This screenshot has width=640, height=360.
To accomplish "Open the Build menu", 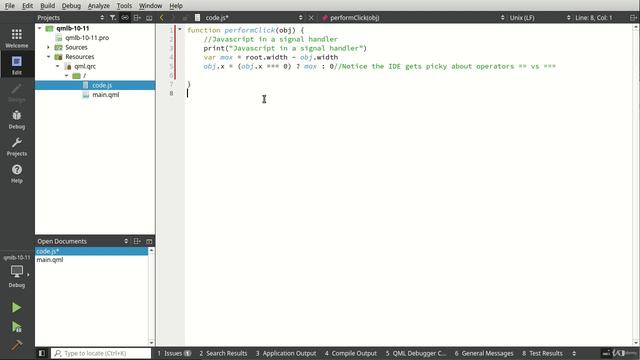I will [47, 6].
